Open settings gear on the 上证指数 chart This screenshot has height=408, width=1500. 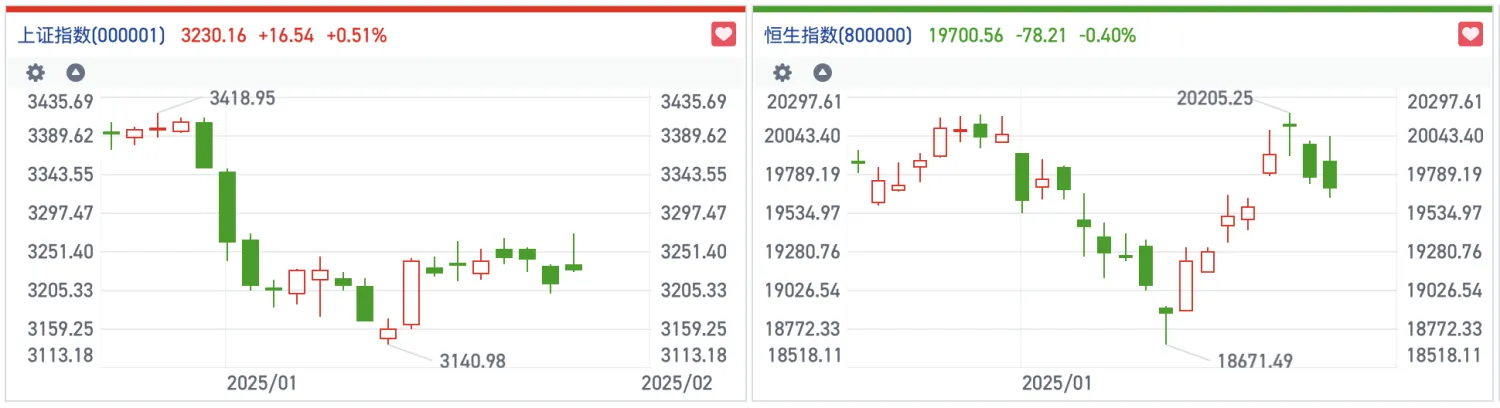pos(36,72)
